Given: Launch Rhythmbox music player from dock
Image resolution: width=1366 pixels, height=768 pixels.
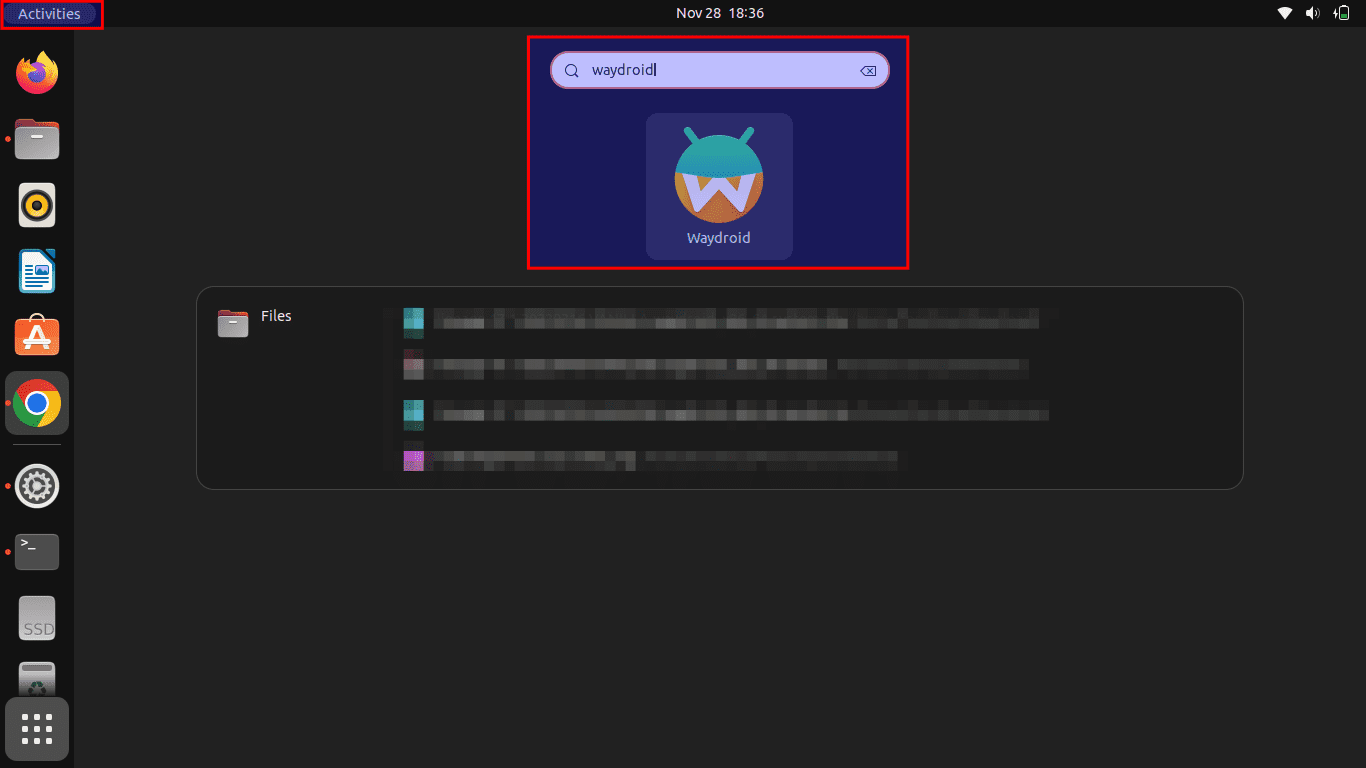Looking at the screenshot, I should [x=37, y=205].
